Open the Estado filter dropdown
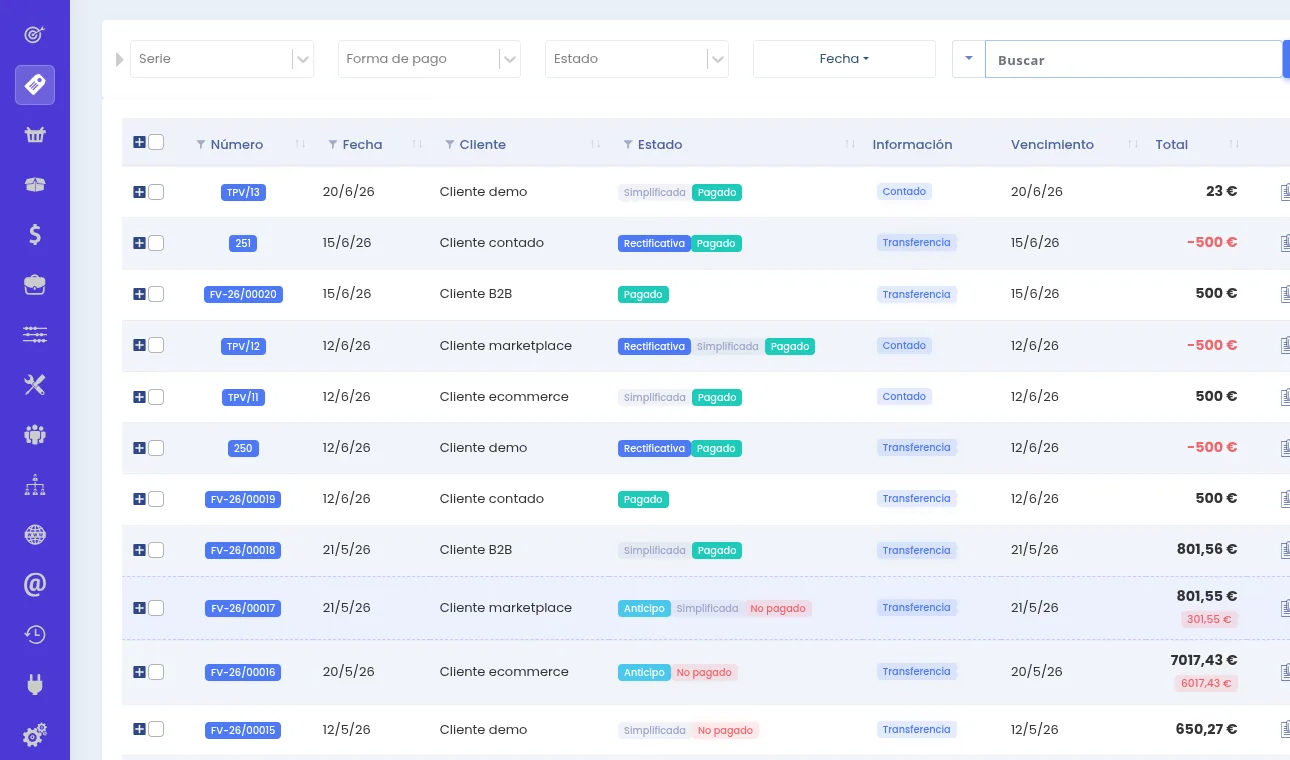1290x760 pixels. pos(636,59)
